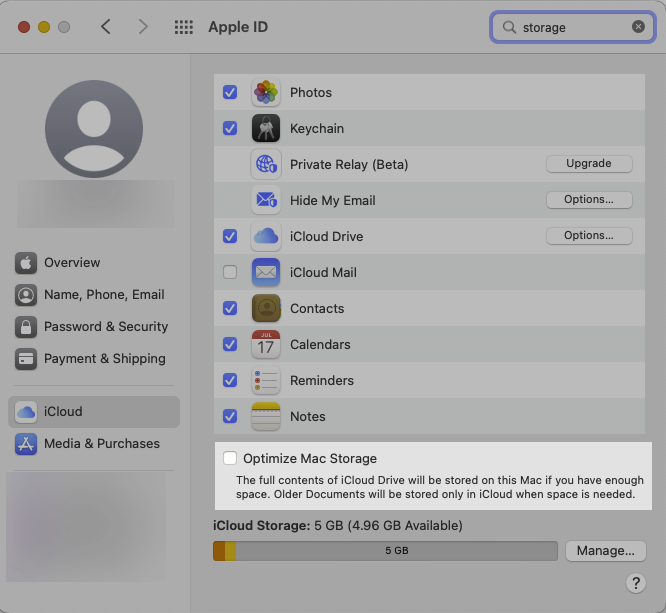Click Upgrade for Private Relay
This screenshot has height=613, width=666.
point(589,163)
